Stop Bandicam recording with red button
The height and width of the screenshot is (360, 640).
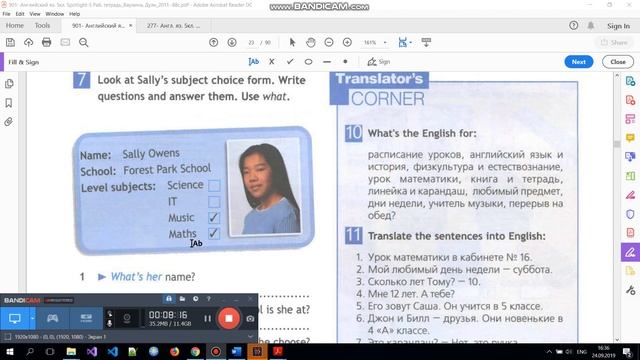pos(229,318)
